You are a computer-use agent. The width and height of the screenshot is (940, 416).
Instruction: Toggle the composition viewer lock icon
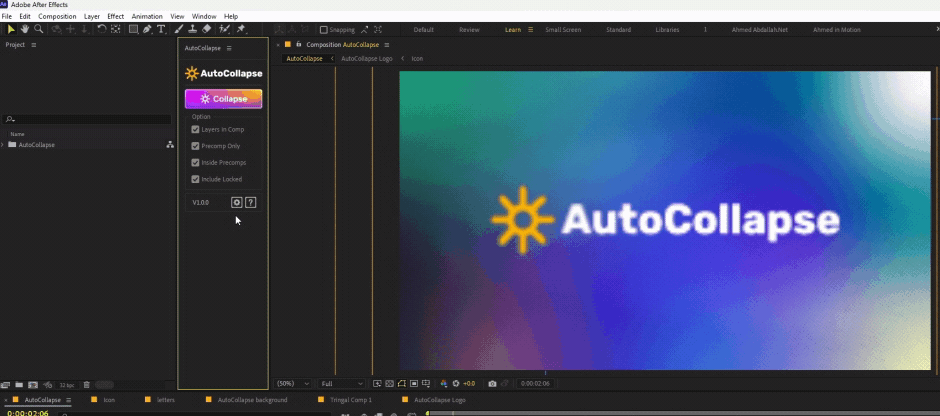tap(299, 44)
